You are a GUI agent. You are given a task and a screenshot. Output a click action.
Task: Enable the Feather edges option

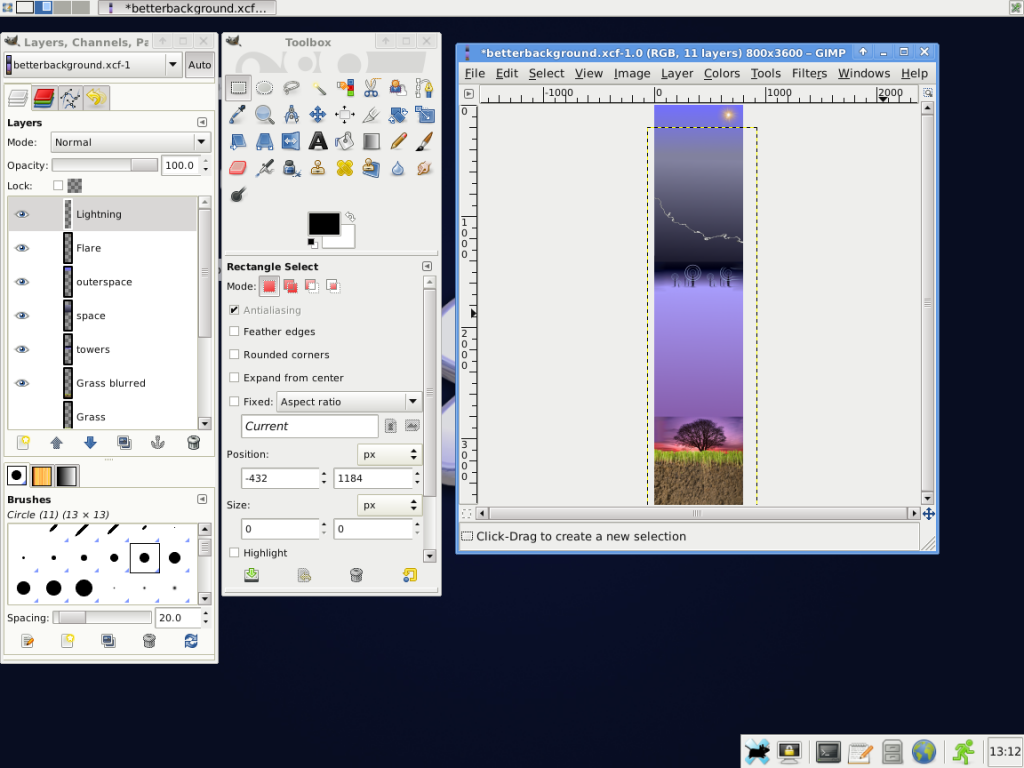pos(234,331)
